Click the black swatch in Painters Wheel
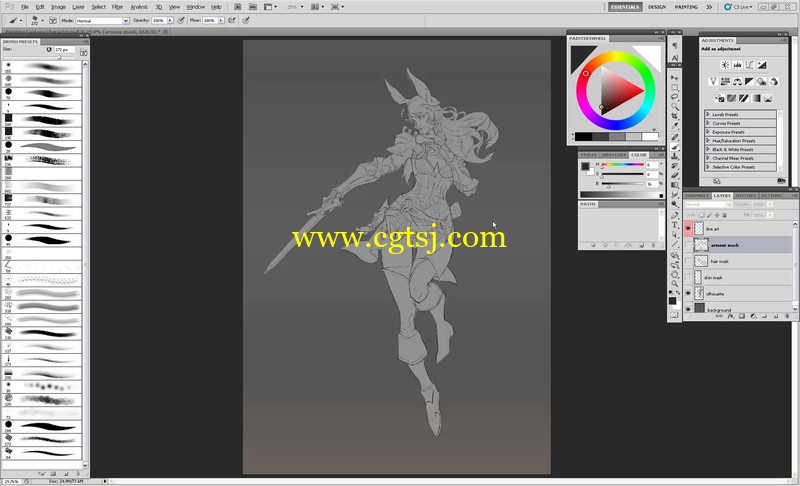Screen dimensions: 800x486 [583, 136]
